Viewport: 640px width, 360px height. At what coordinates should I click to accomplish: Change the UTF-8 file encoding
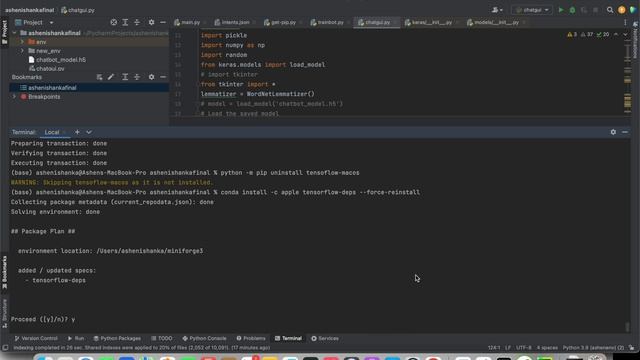coord(524,348)
